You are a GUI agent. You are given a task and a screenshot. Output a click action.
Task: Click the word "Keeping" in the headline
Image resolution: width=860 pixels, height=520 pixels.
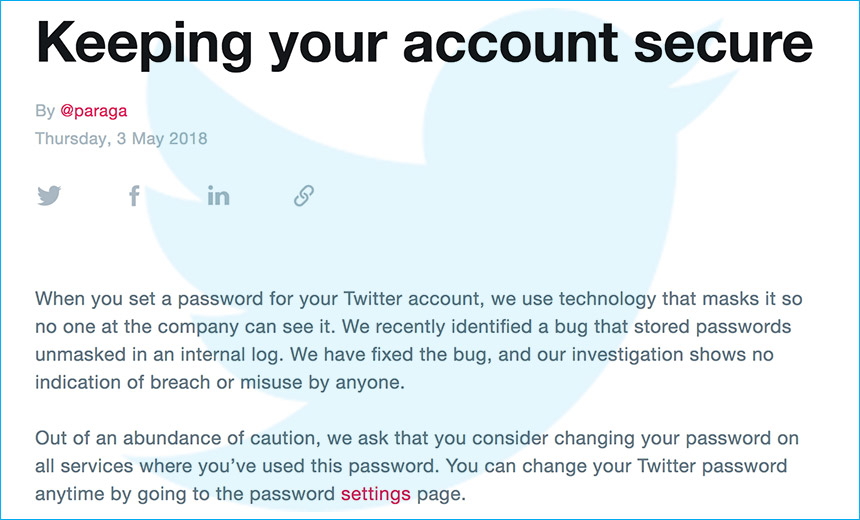coord(144,44)
